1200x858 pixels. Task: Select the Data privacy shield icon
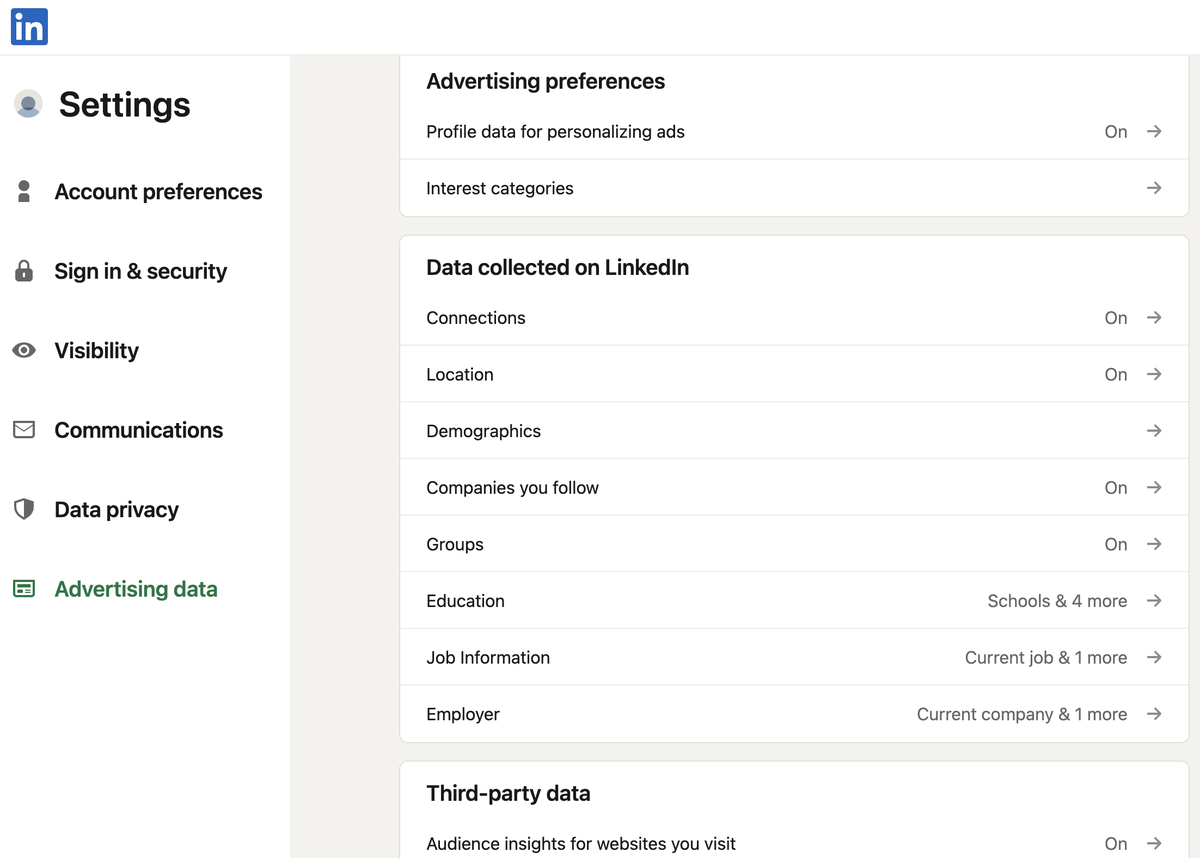(24, 509)
